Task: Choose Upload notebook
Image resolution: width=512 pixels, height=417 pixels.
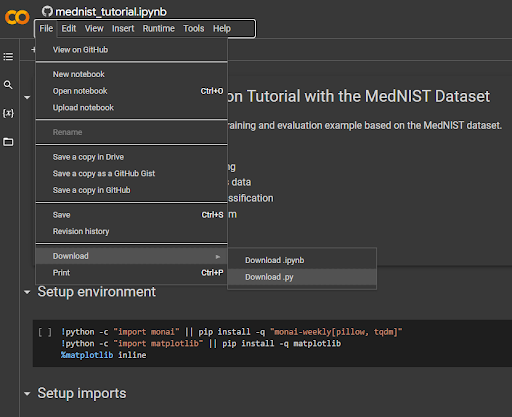Action: [132, 108]
